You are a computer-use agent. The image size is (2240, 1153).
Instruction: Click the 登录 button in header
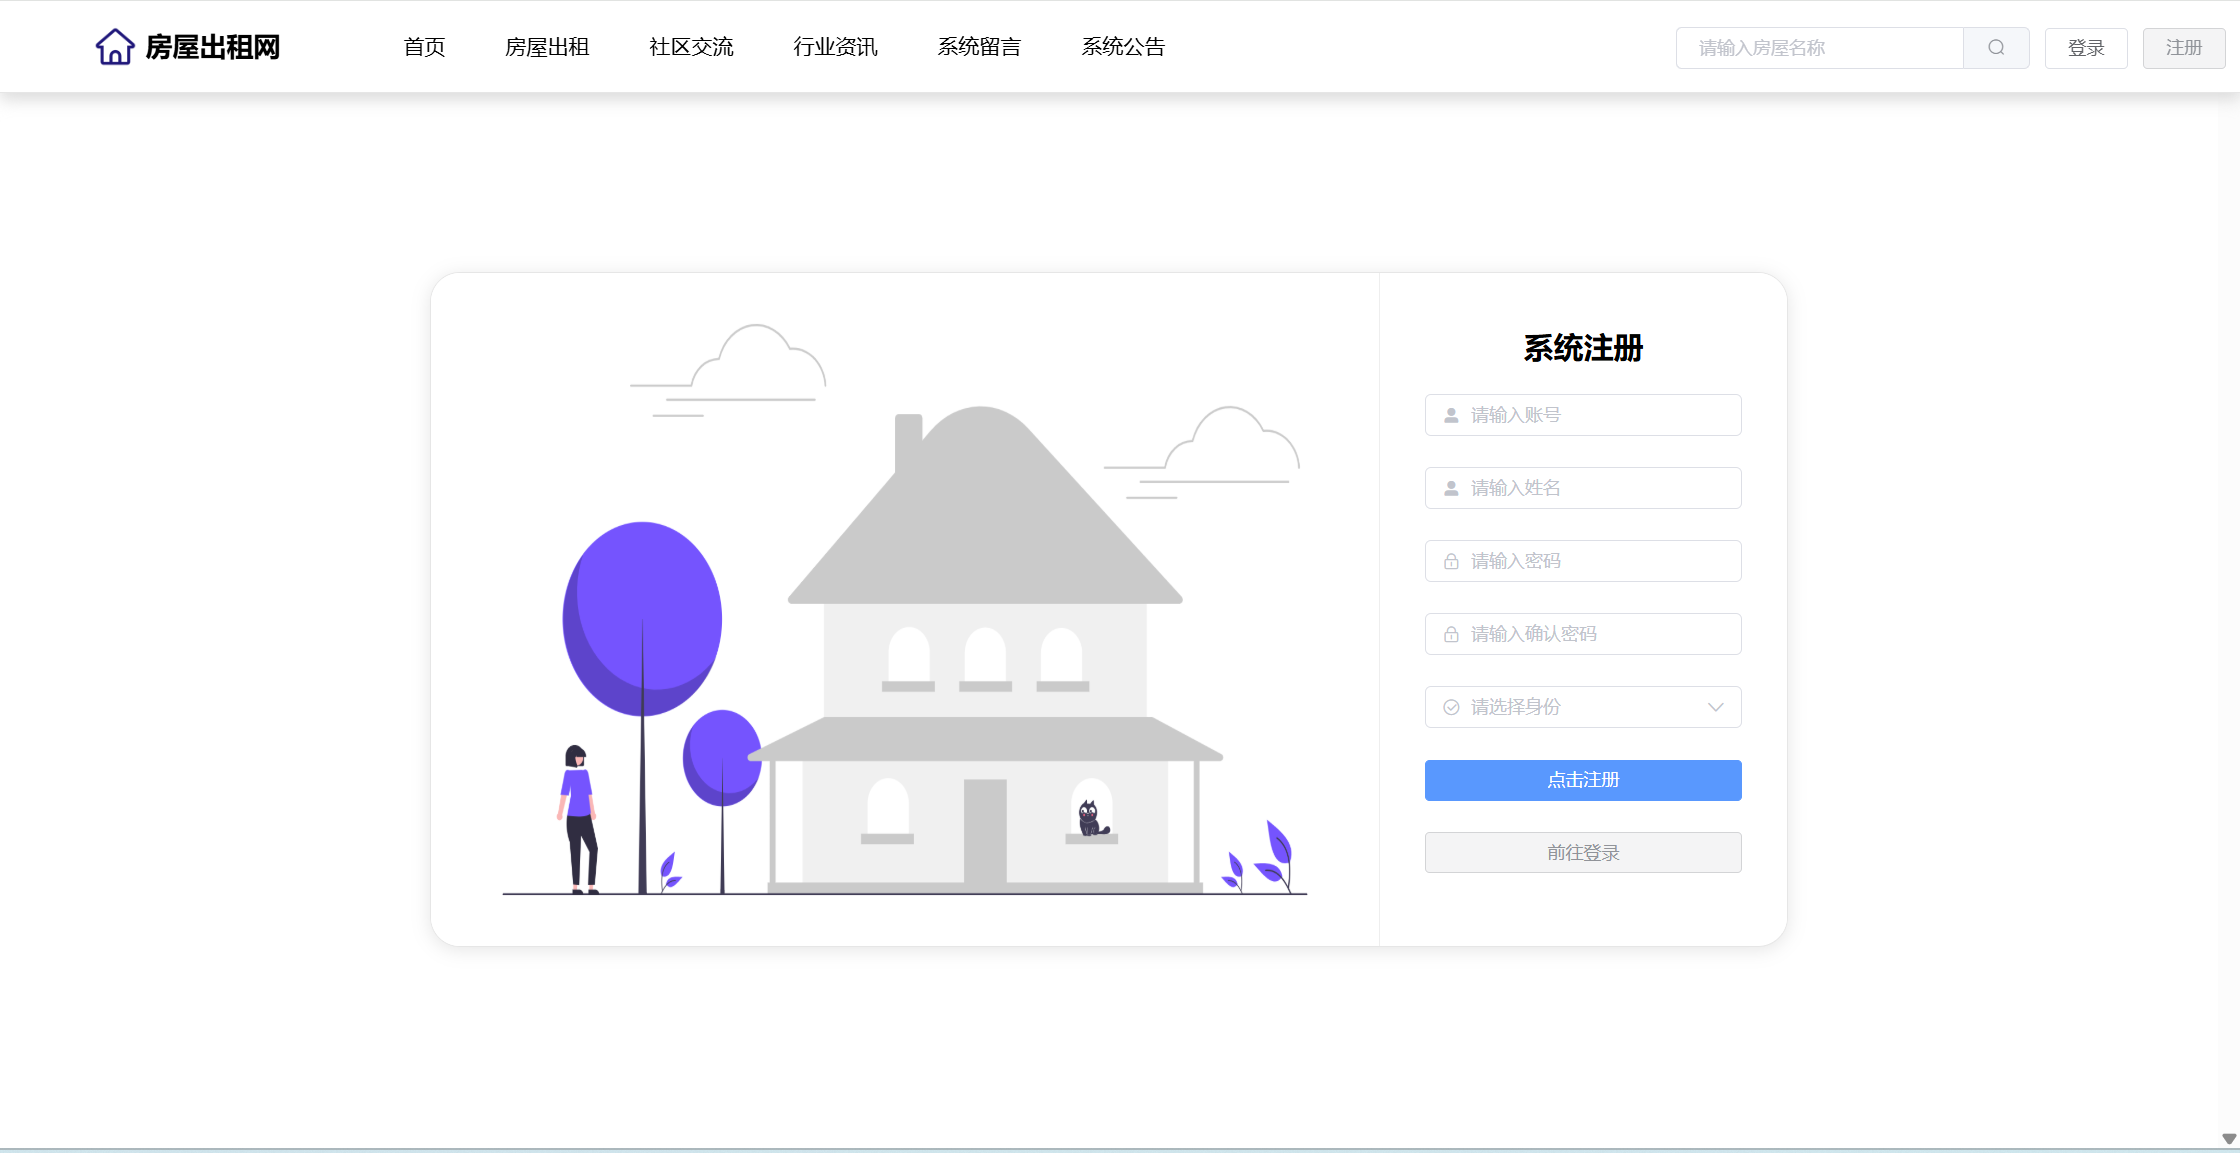coord(2085,48)
